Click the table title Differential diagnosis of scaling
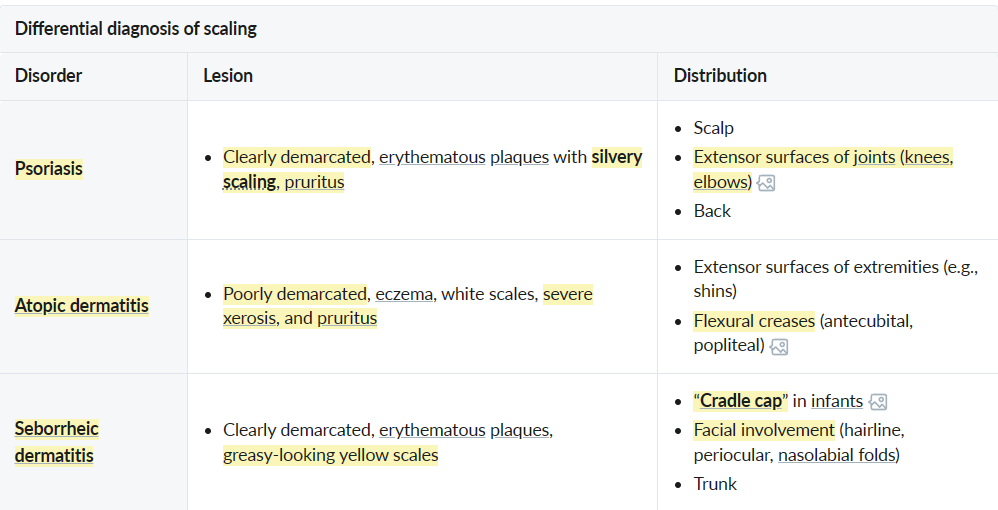The image size is (998, 510). pos(136,28)
